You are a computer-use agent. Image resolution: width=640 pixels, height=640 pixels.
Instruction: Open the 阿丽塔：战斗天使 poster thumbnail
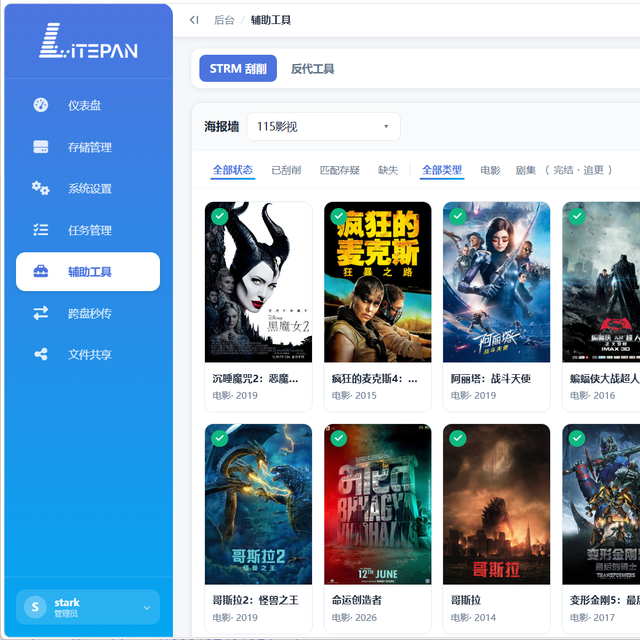(x=497, y=282)
